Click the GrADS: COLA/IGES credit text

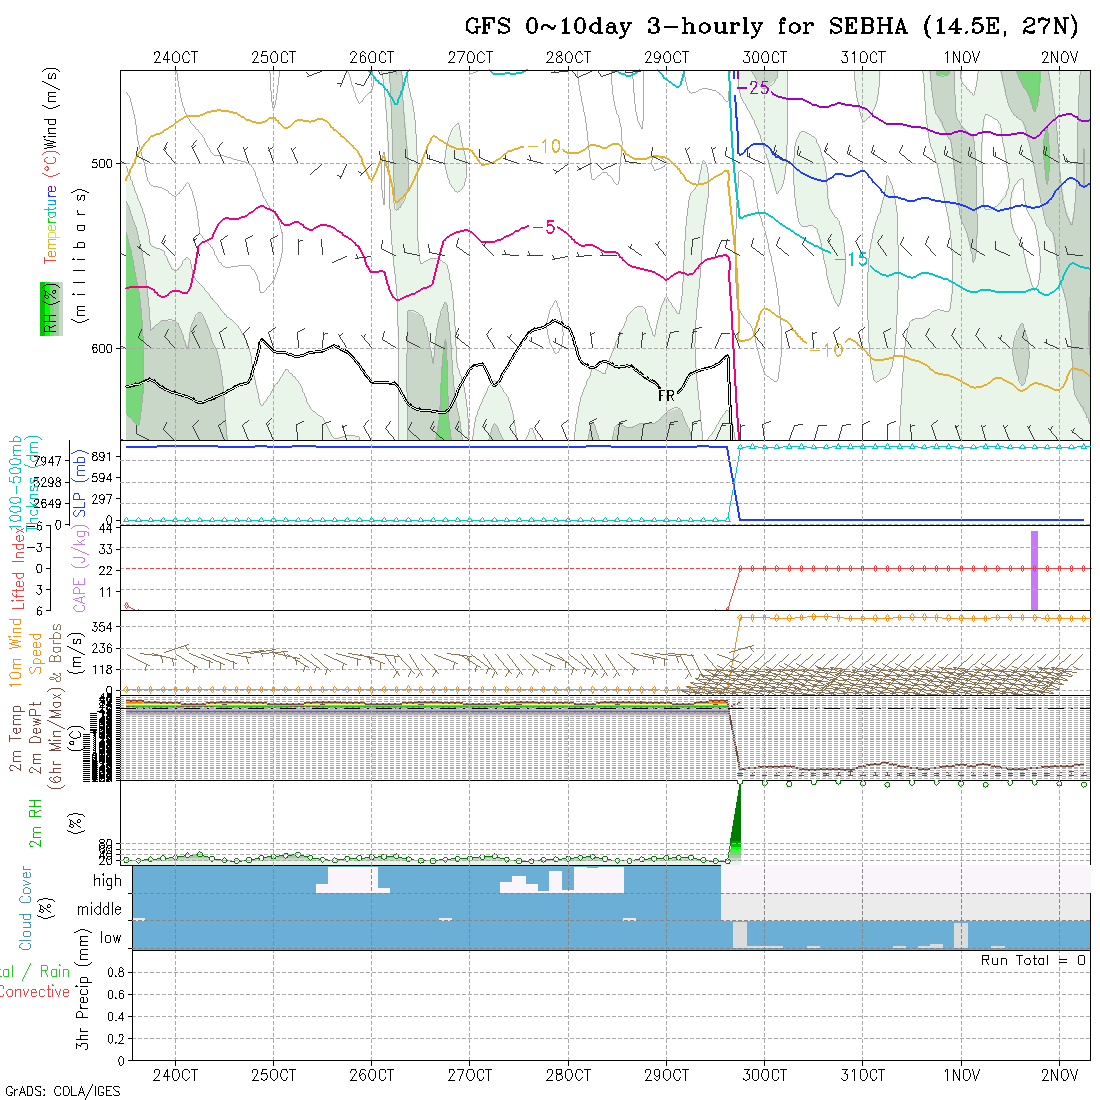click(62, 1091)
